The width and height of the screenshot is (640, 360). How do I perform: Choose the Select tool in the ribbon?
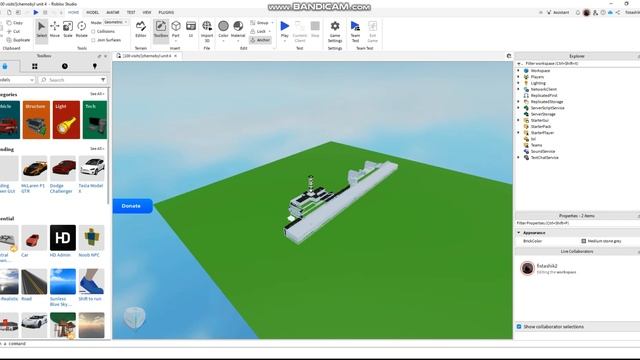coord(41,30)
